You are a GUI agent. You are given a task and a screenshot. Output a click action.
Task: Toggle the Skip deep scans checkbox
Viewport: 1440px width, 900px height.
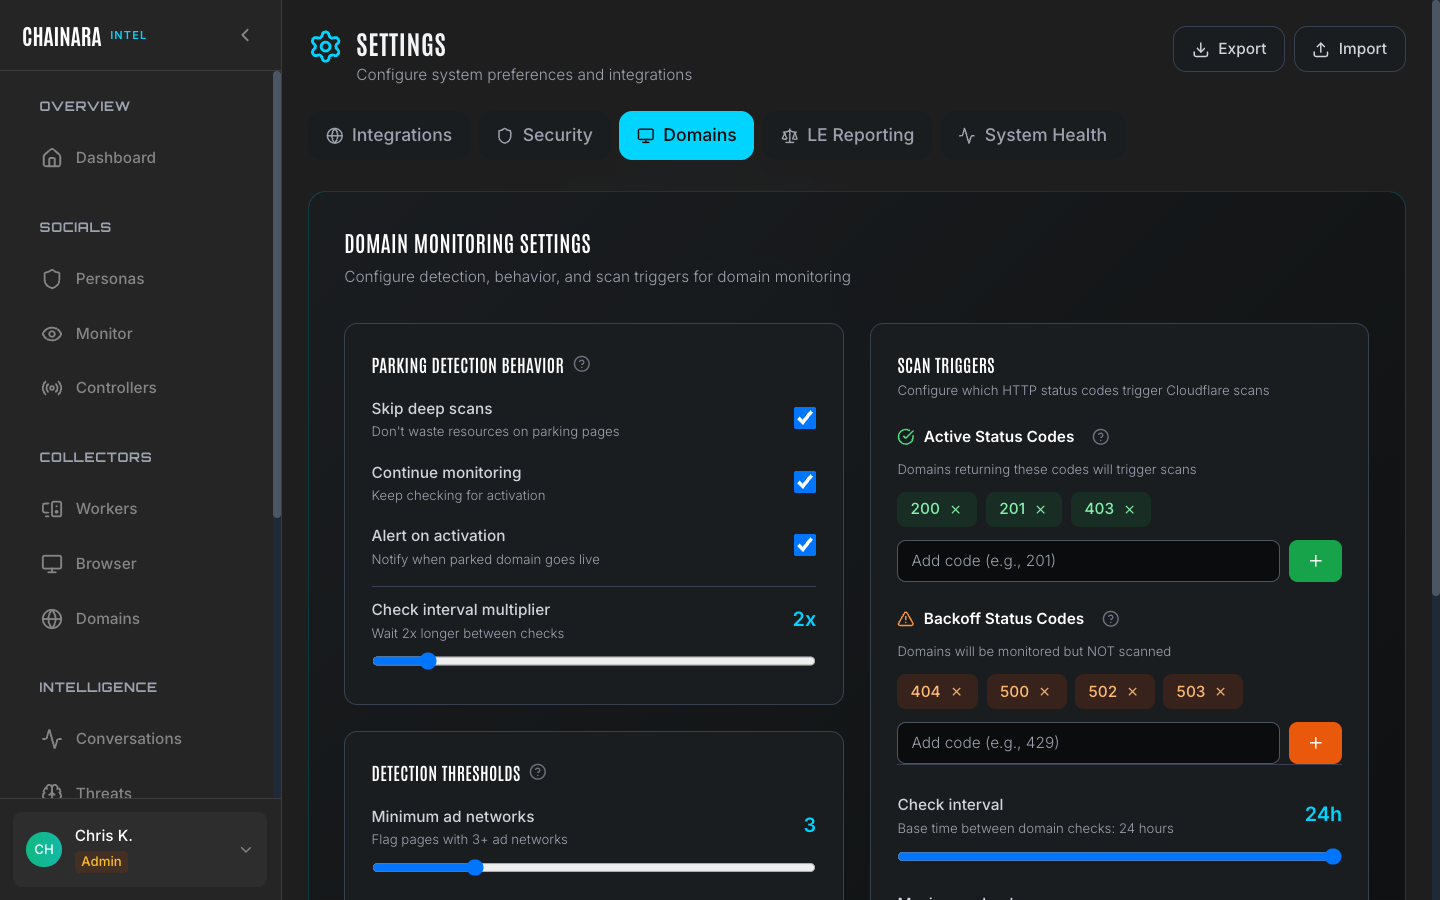tap(805, 418)
